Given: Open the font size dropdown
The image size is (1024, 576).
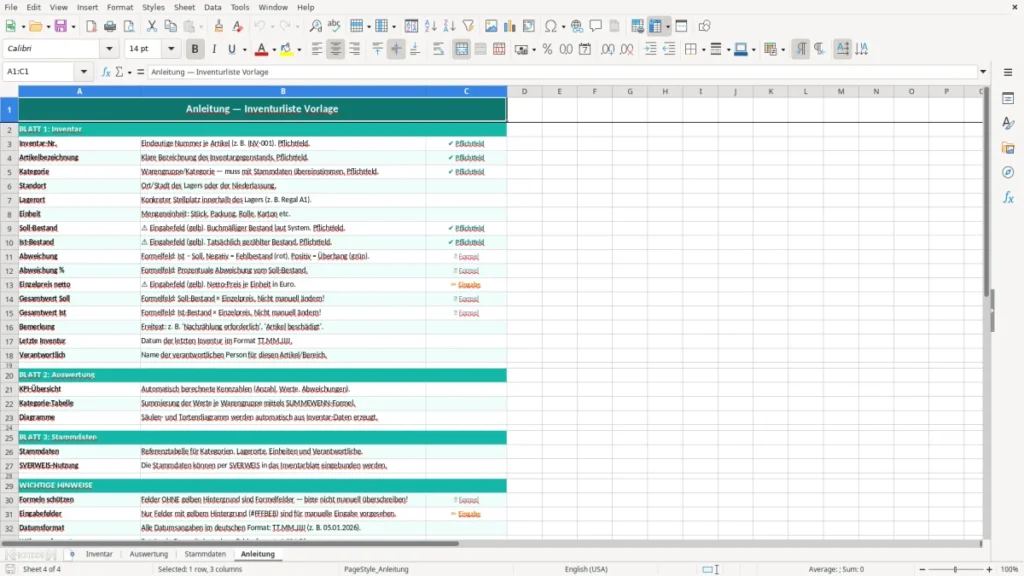Looking at the screenshot, I should [x=171, y=48].
